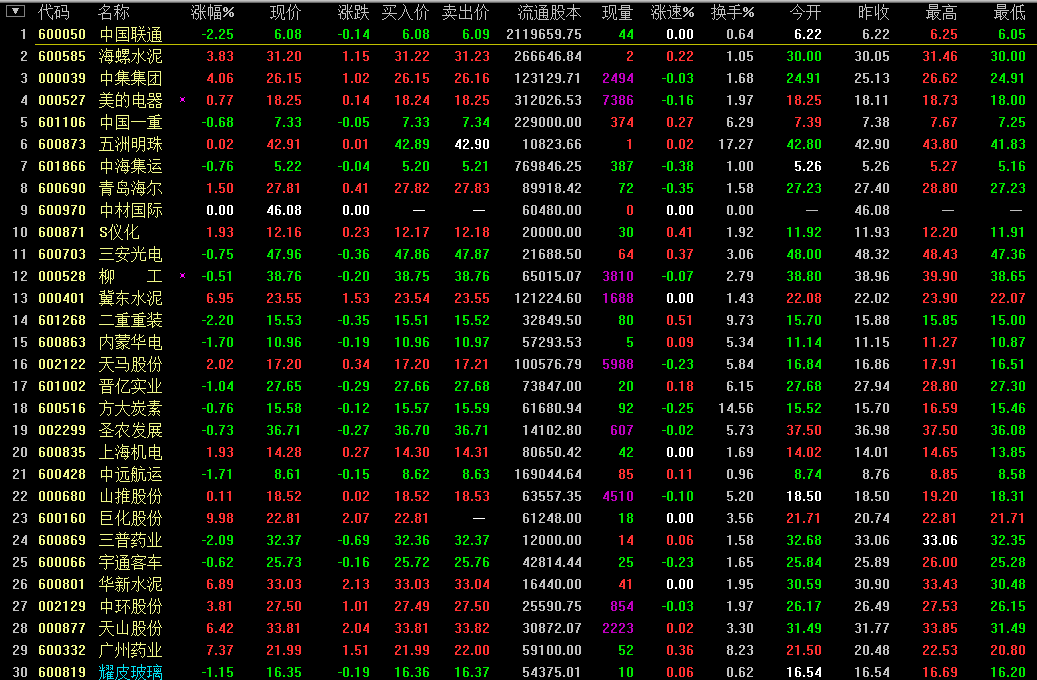Select the stock name 天马股份

[x=130, y=364]
